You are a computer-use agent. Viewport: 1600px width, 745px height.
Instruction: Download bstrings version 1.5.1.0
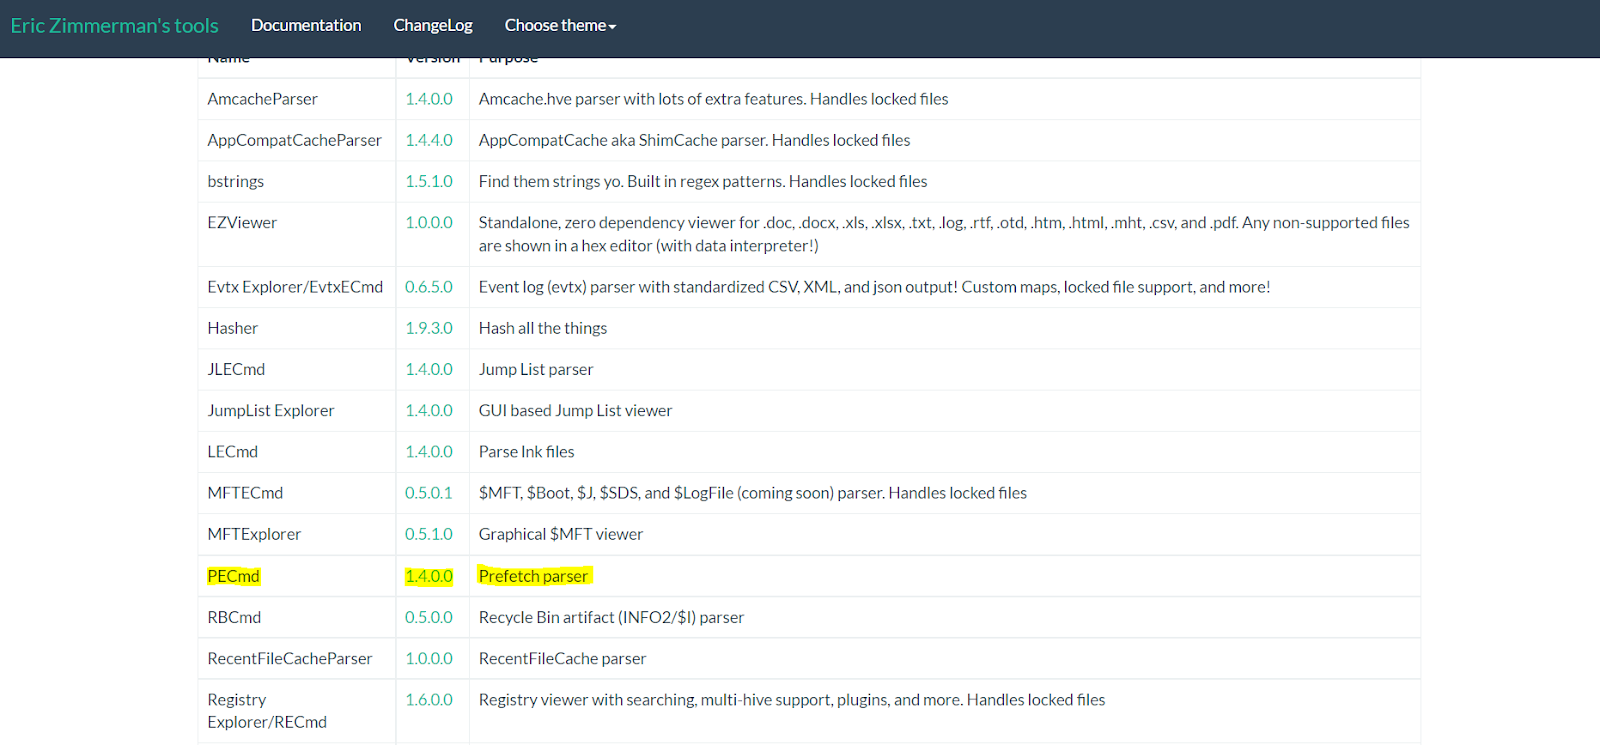coord(429,181)
